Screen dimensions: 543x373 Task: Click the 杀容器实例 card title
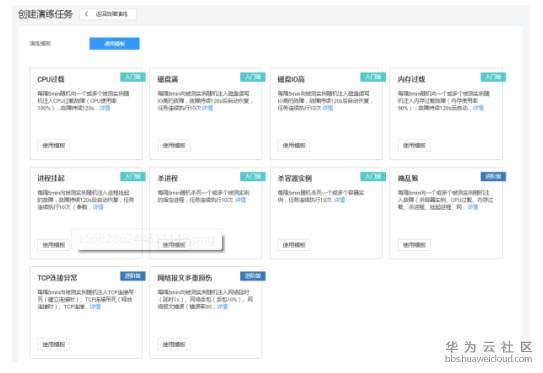tap(295, 178)
